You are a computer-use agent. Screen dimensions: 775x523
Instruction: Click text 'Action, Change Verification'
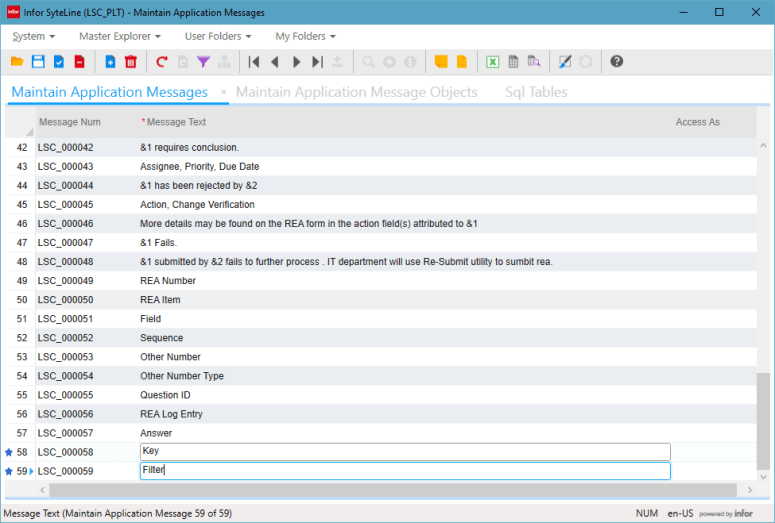point(197,205)
